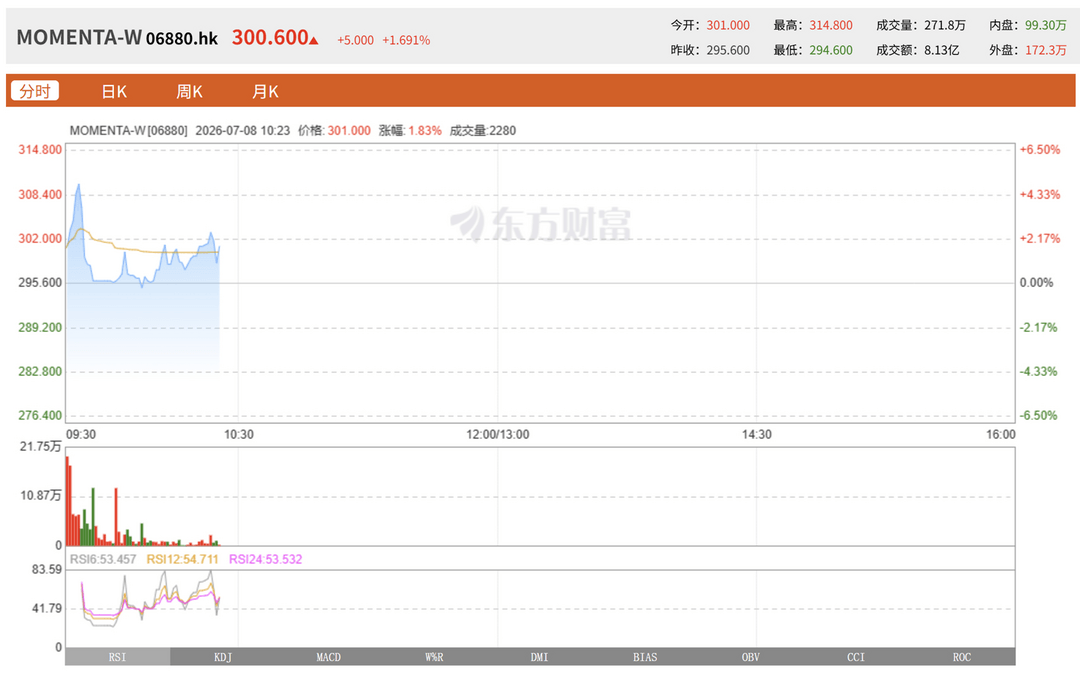Click the +4.33% right axis label

1039,194
